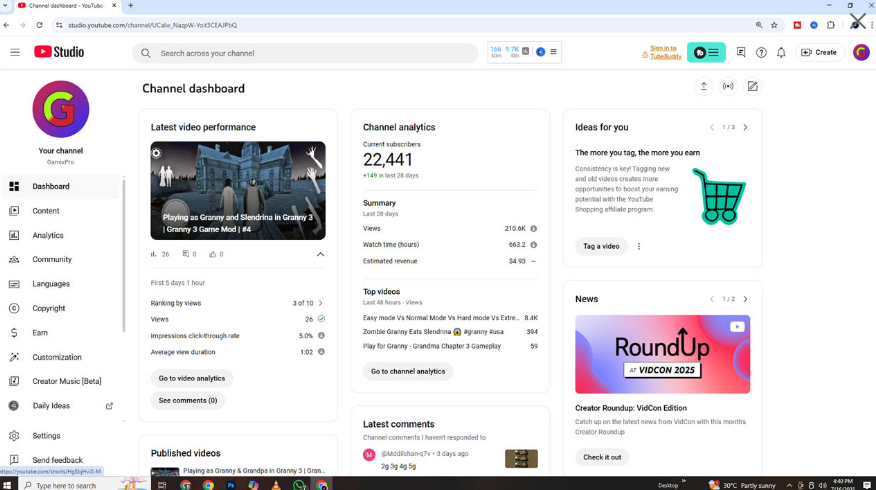Open the Tag a video more options menu
This screenshot has width=876, height=490.
tap(639, 246)
